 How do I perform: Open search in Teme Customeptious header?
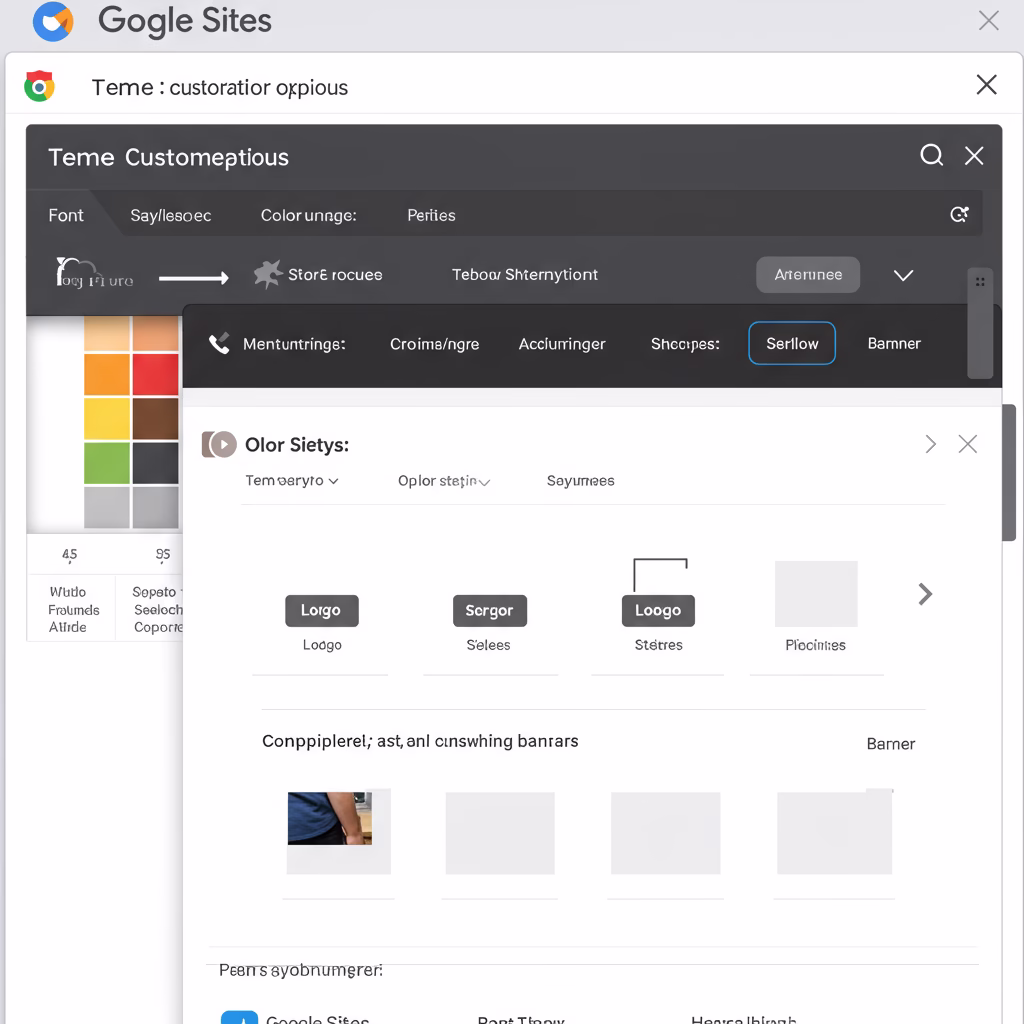point(931,155)
